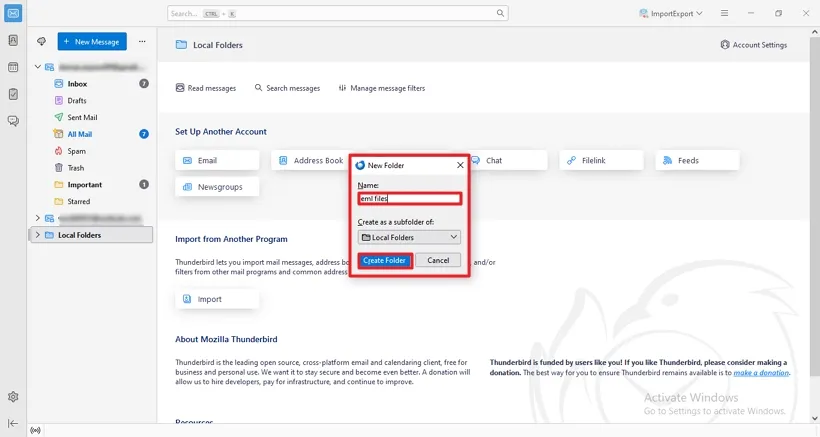Click the Search messages option
The width and height of the screenshot is (820, 437).
point(287,88)
